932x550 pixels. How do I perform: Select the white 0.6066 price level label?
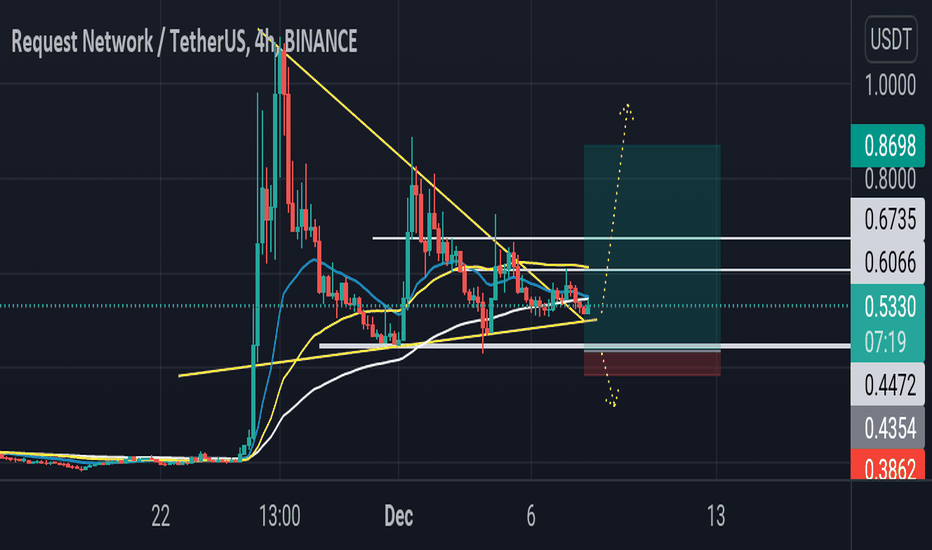click(x=888, y=262)
